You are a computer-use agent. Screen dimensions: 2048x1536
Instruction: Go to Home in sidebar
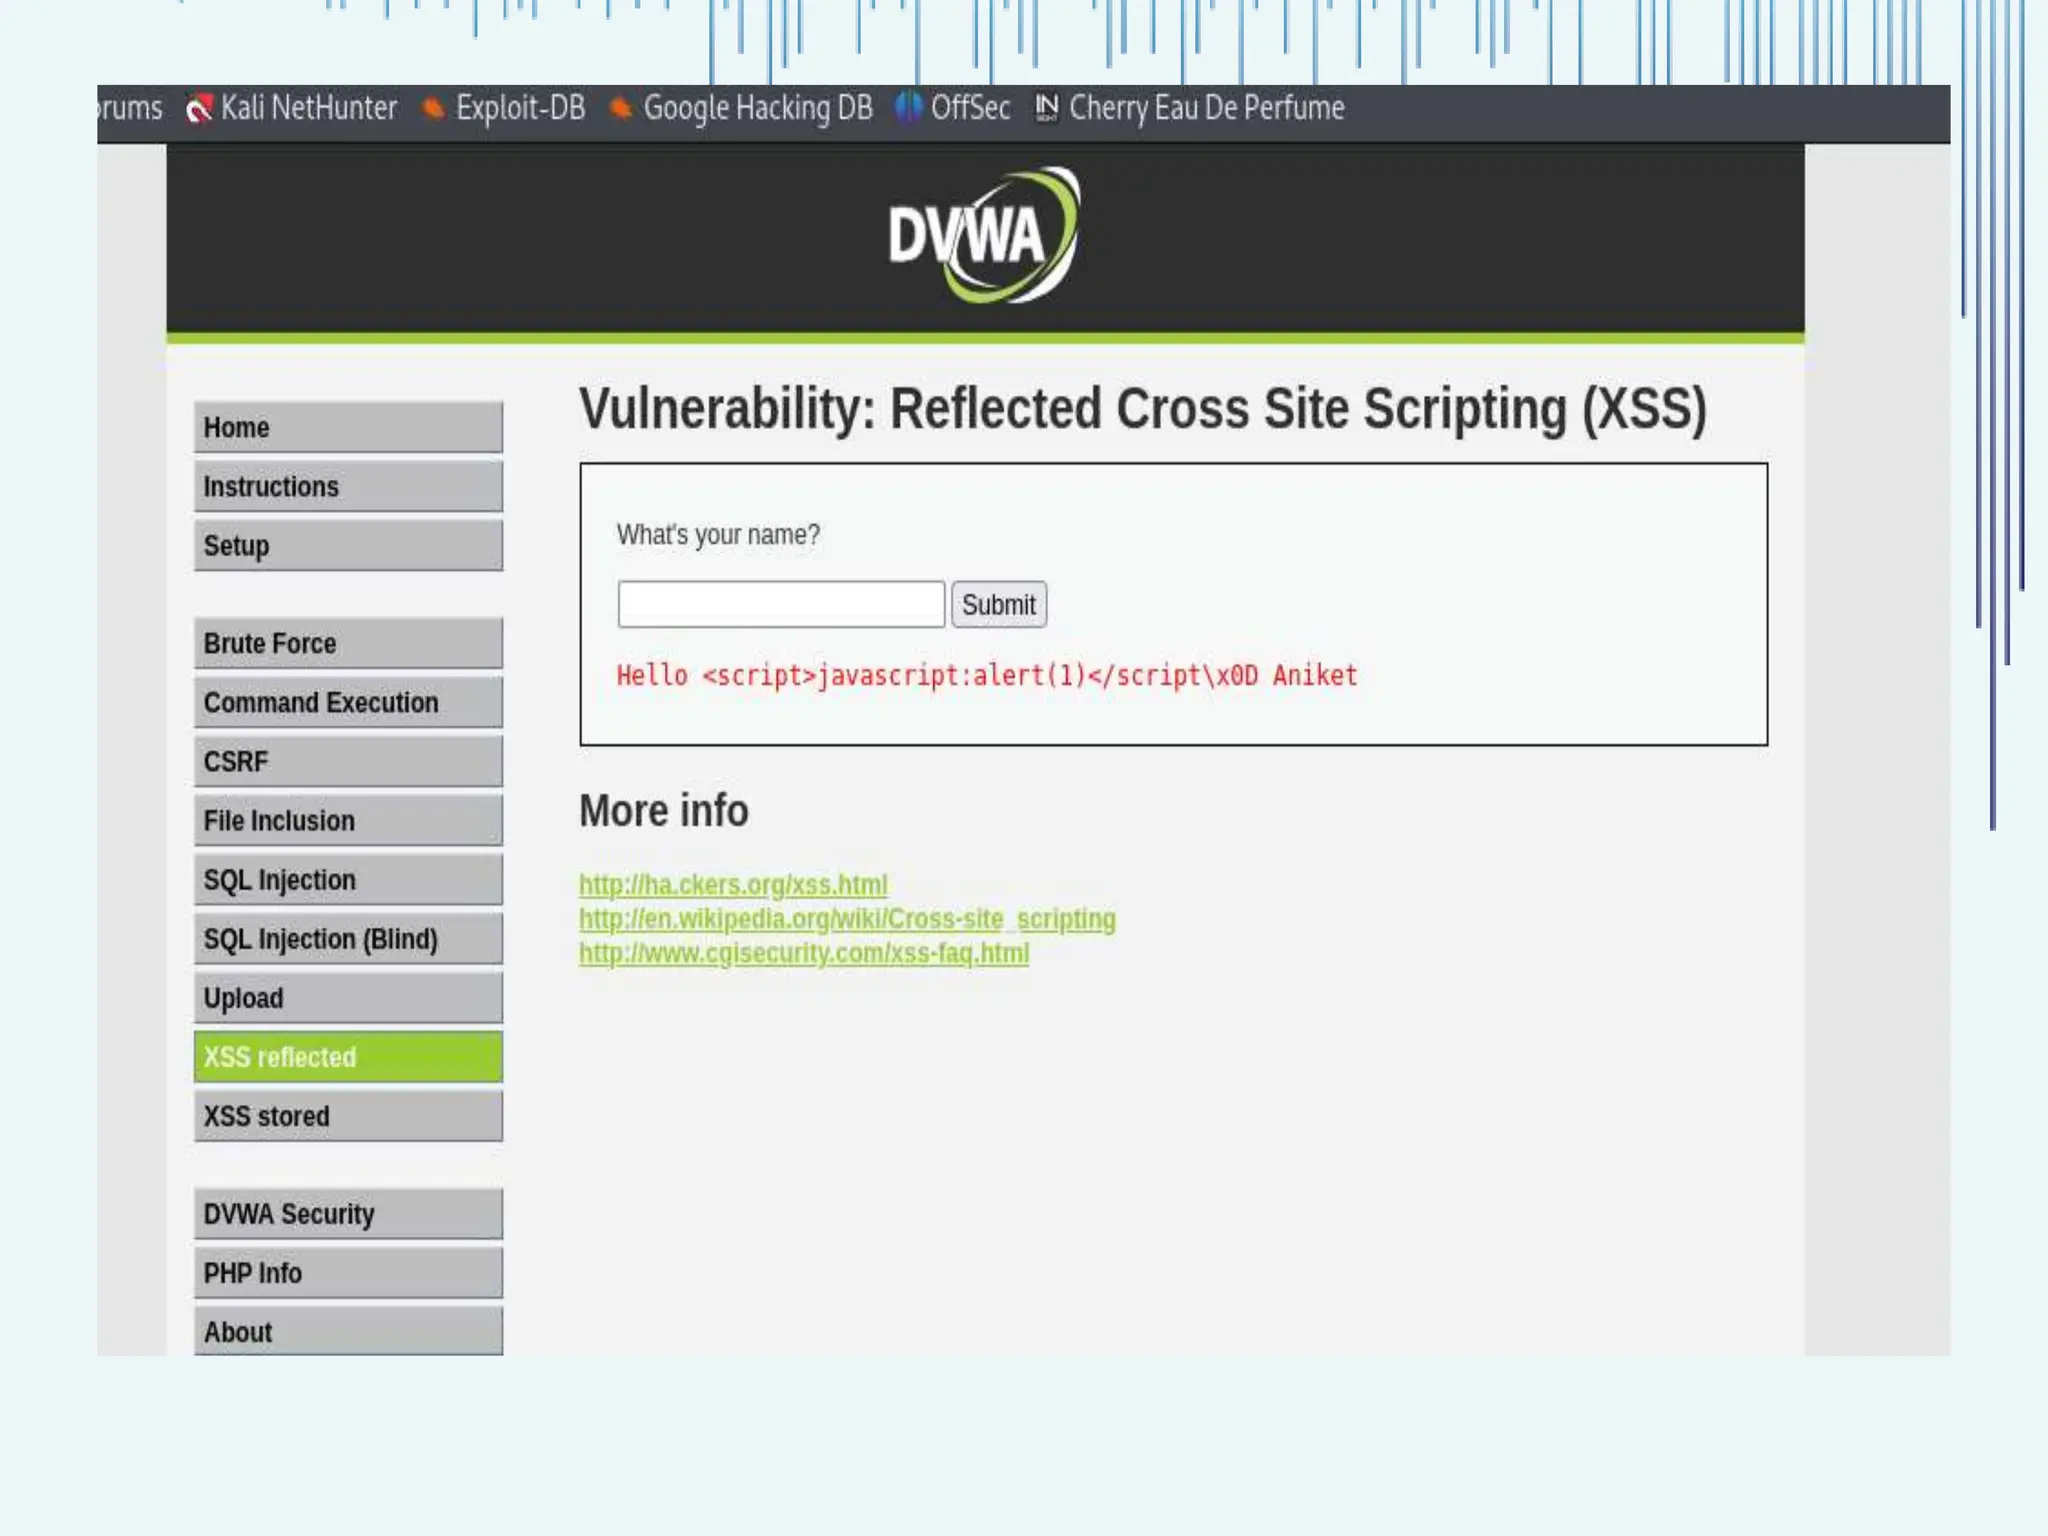click(348, 428)
